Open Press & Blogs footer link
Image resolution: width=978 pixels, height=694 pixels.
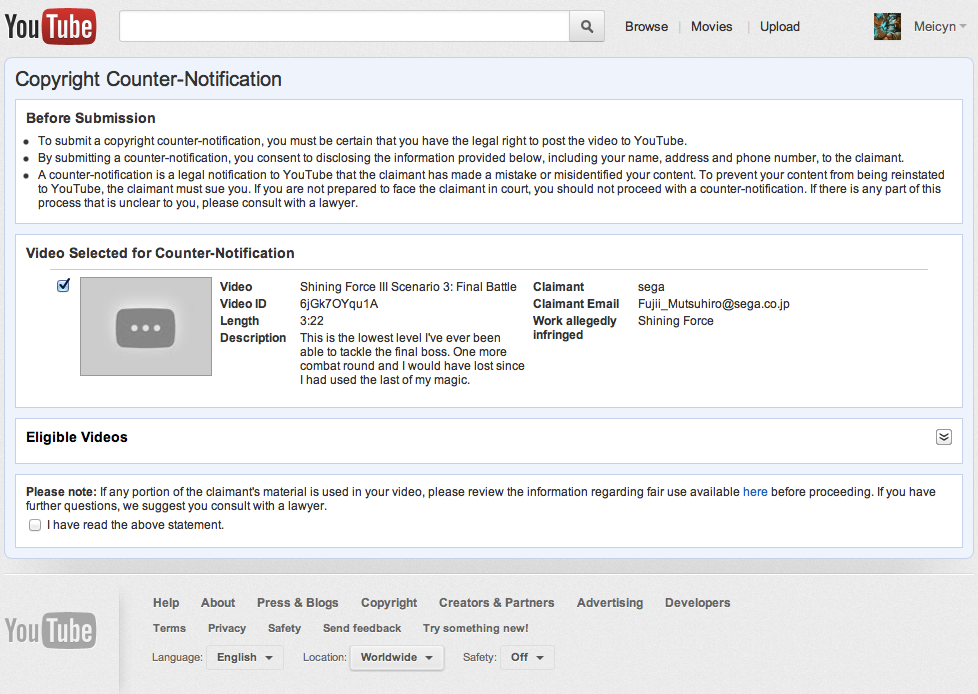298,602
